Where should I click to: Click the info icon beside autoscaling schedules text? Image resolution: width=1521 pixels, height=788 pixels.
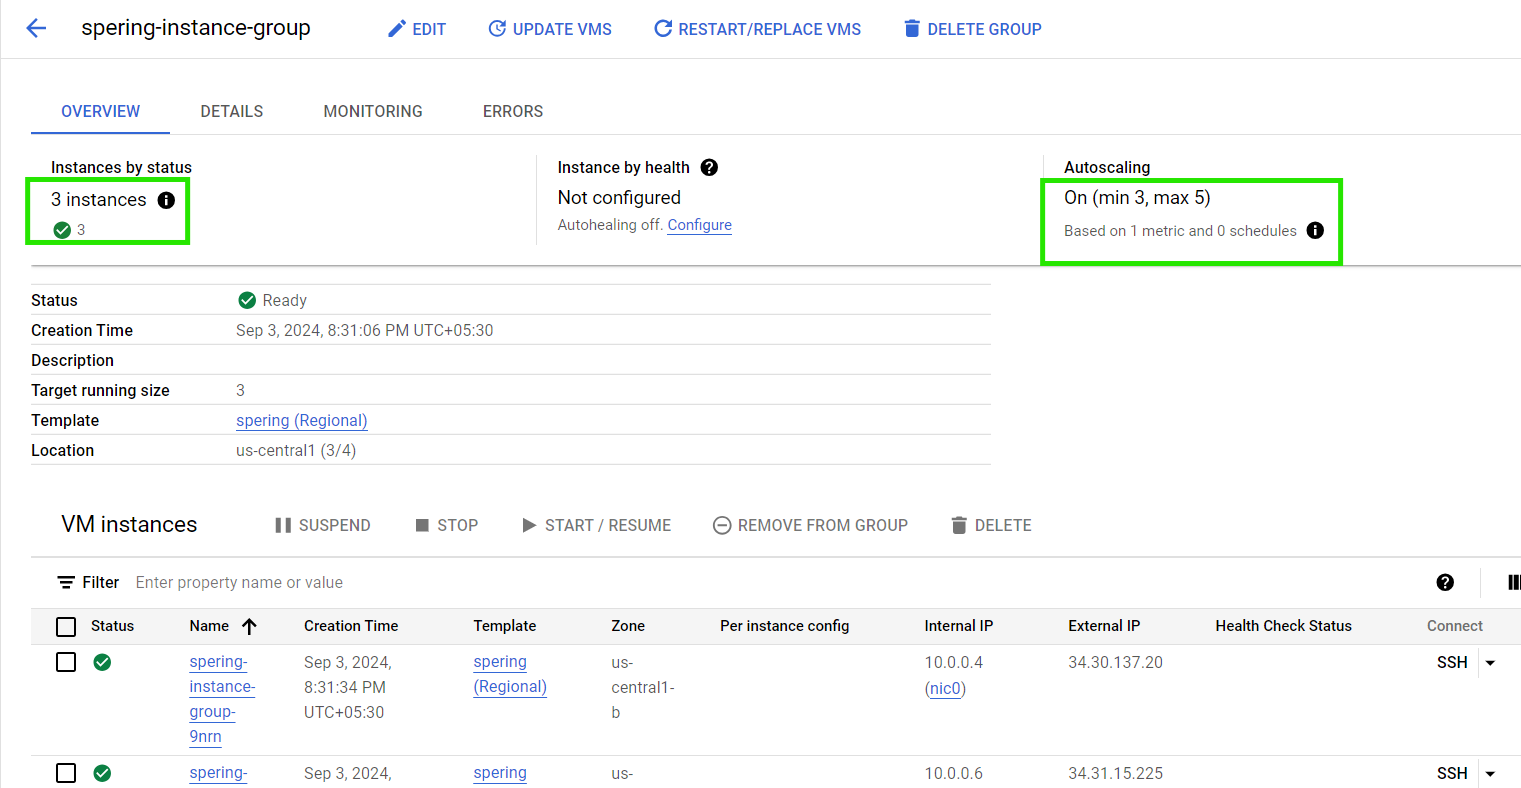coord(1315,230)
